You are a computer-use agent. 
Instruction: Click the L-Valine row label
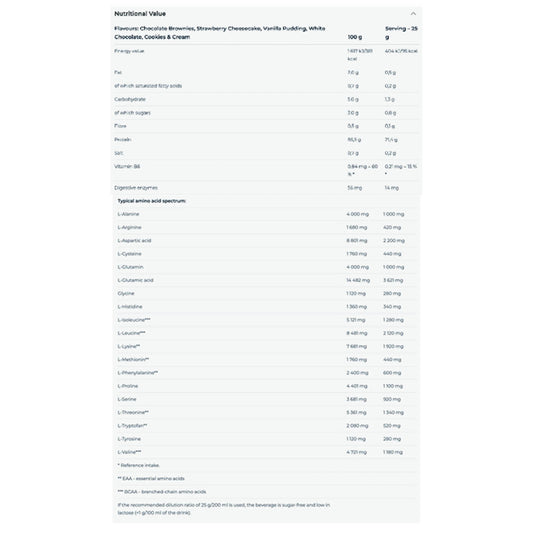tap(129, 452)
